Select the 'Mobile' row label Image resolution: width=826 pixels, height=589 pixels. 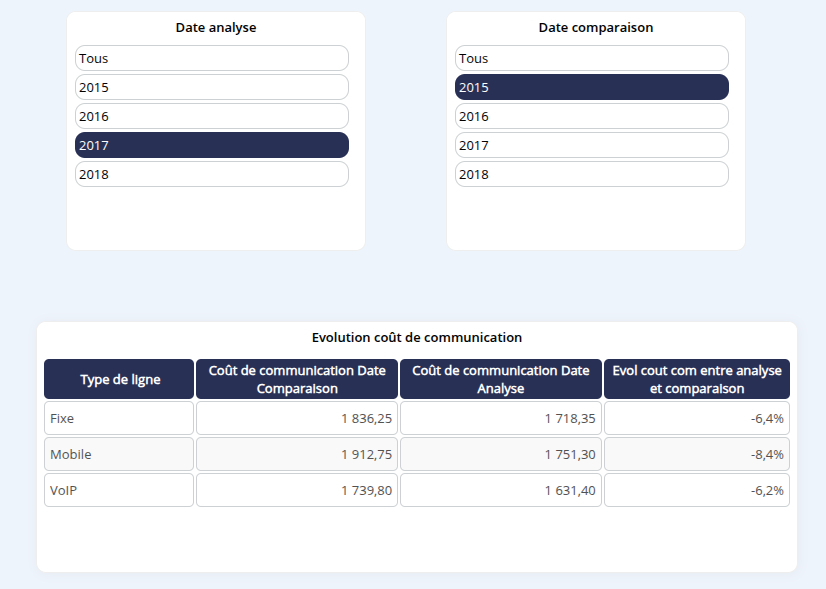(119, 454)
